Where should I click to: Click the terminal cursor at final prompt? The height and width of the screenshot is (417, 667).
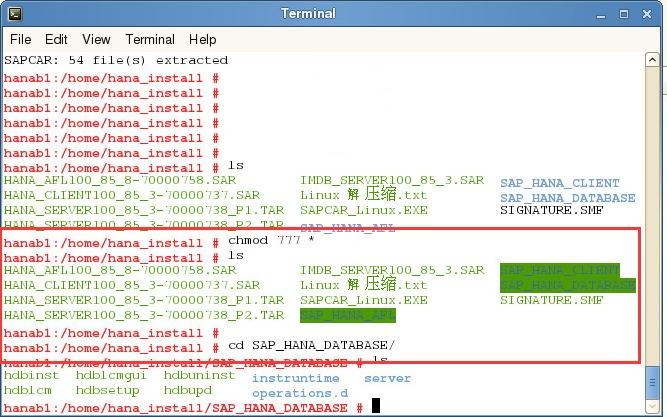(376, 406)
